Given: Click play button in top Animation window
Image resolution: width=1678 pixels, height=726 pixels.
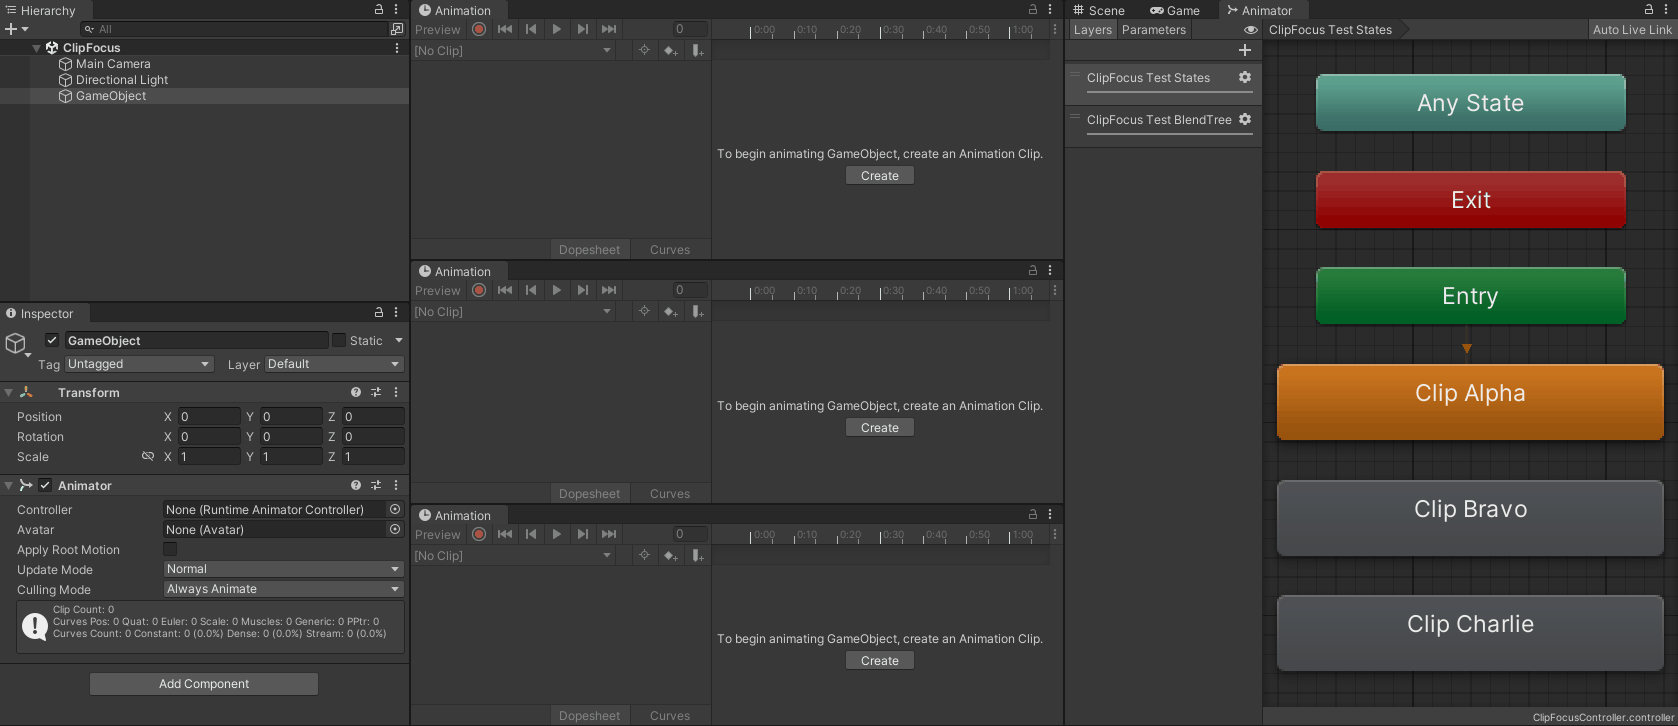Looking at the screenshot, I should [x=557, y=29].
